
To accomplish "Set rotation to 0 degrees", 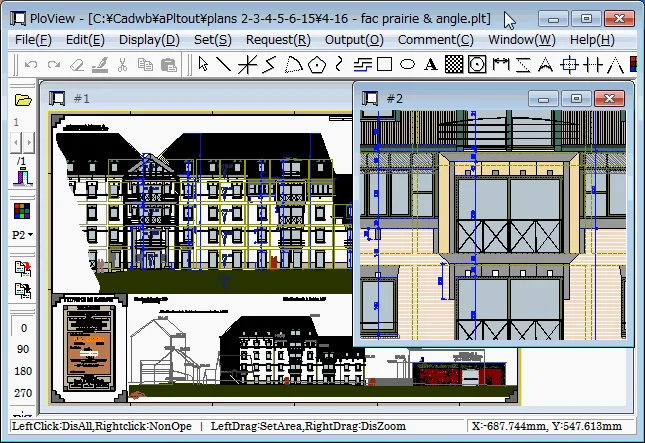I will point(23,328).
